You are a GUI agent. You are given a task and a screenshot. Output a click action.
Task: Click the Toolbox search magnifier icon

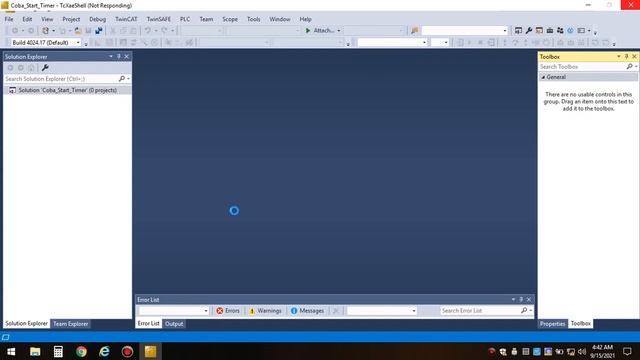[x=630, y=67]
